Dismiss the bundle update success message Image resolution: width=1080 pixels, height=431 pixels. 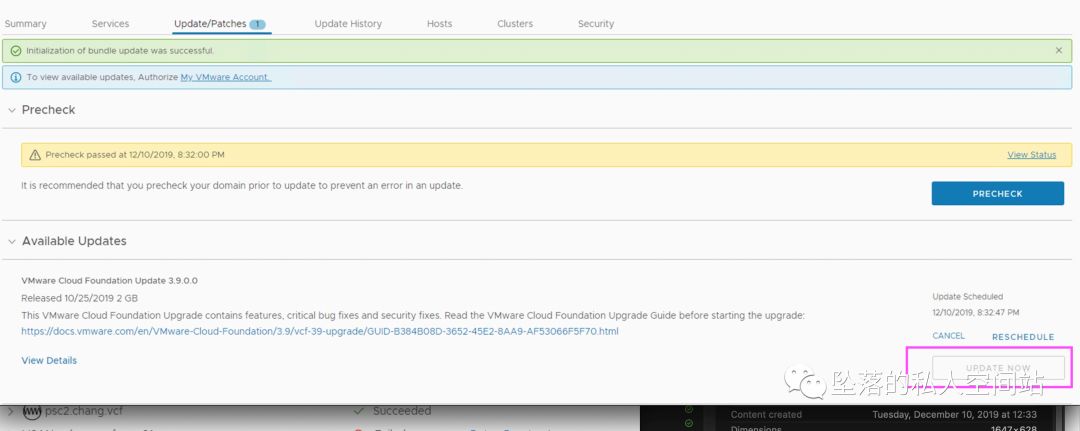[x=1059, y=50]
